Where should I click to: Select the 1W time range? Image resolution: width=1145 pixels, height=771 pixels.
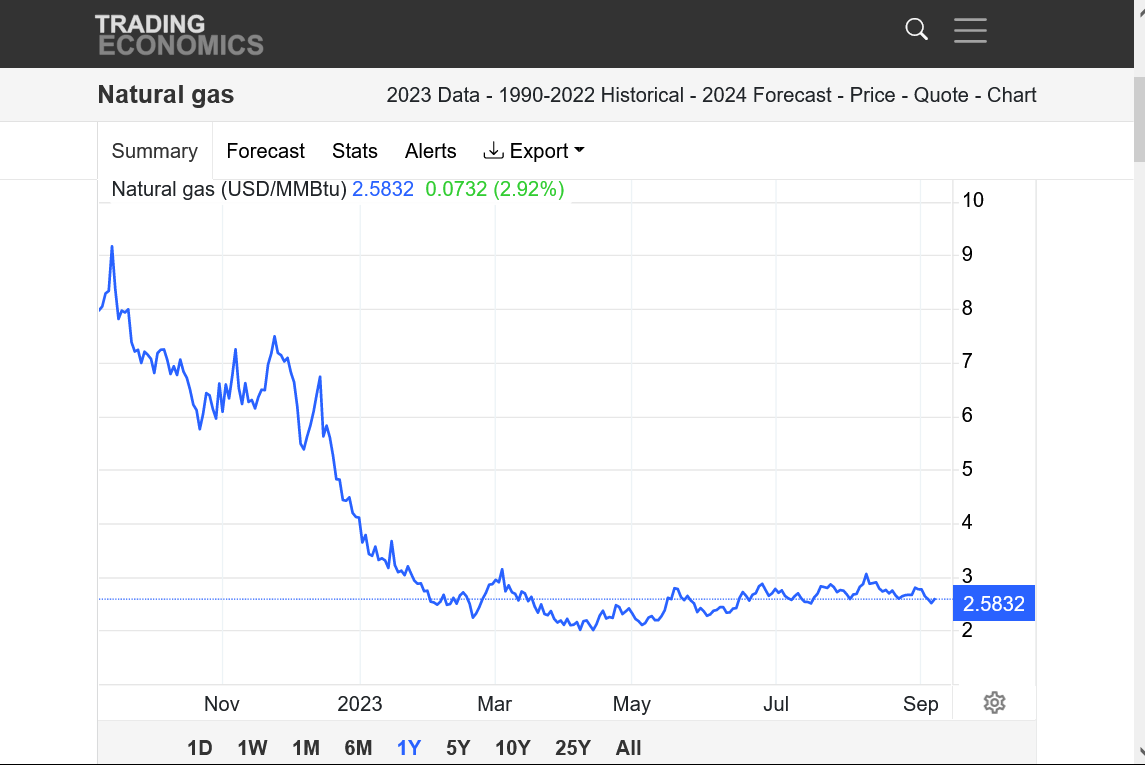(252, 748)
